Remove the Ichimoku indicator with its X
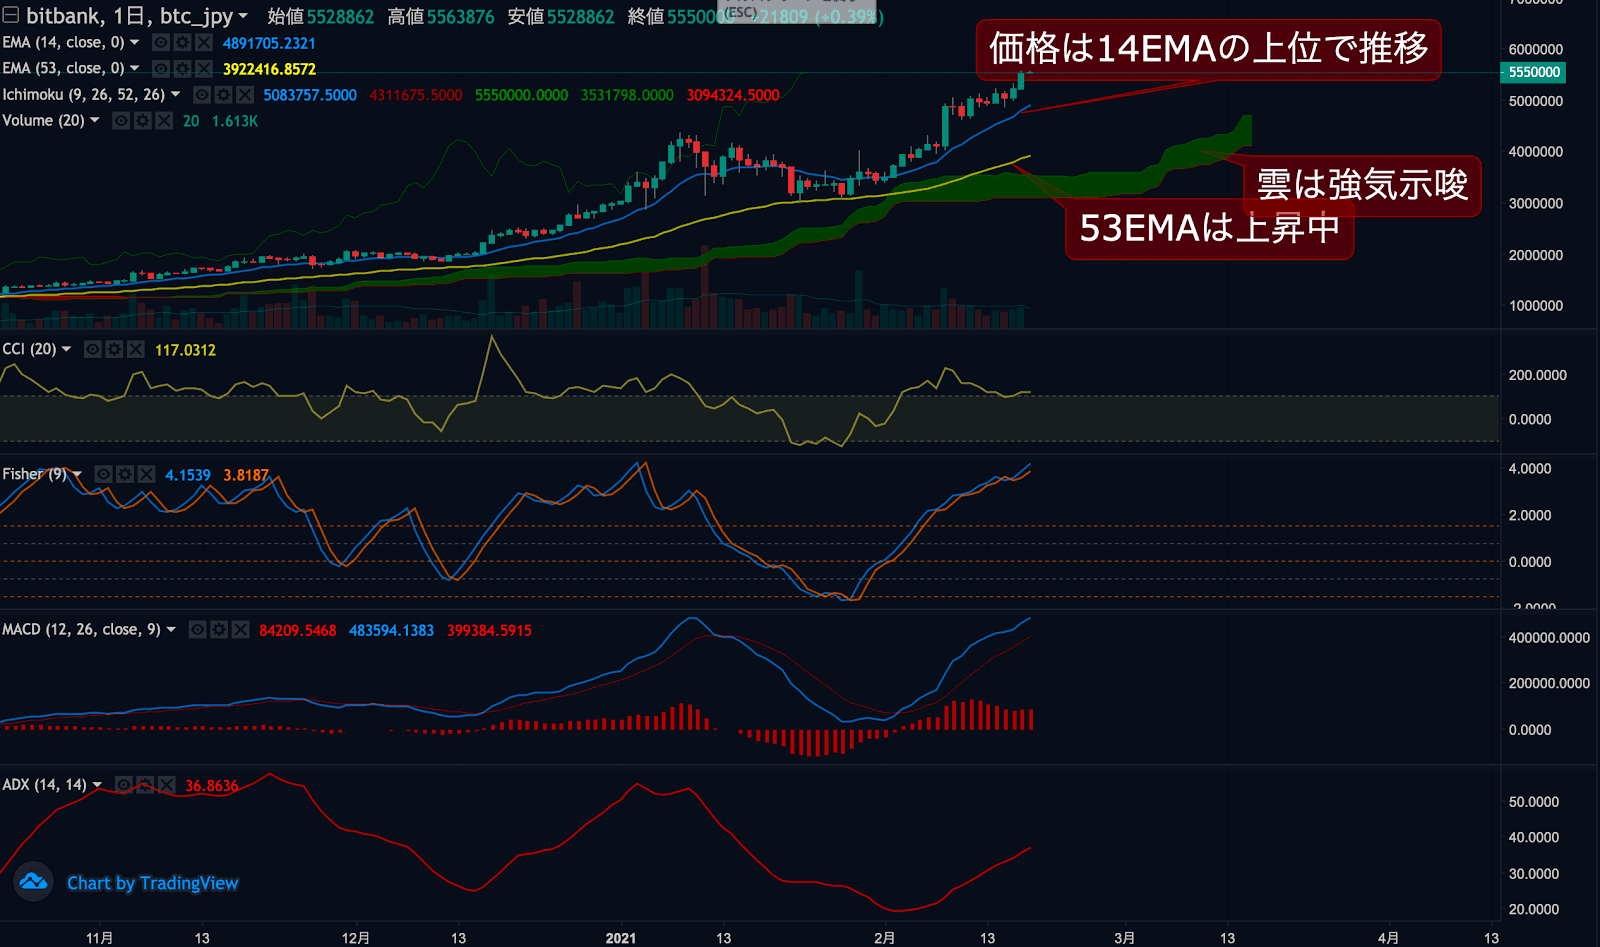This screenshot has width=1600, height=947. 246,95
